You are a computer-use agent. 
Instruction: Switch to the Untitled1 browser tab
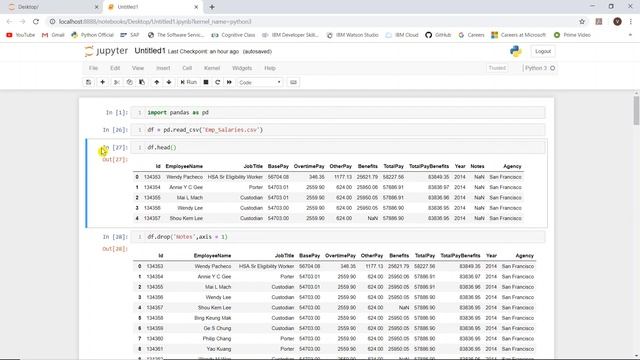pyautogui.click(x=151, y=7)
